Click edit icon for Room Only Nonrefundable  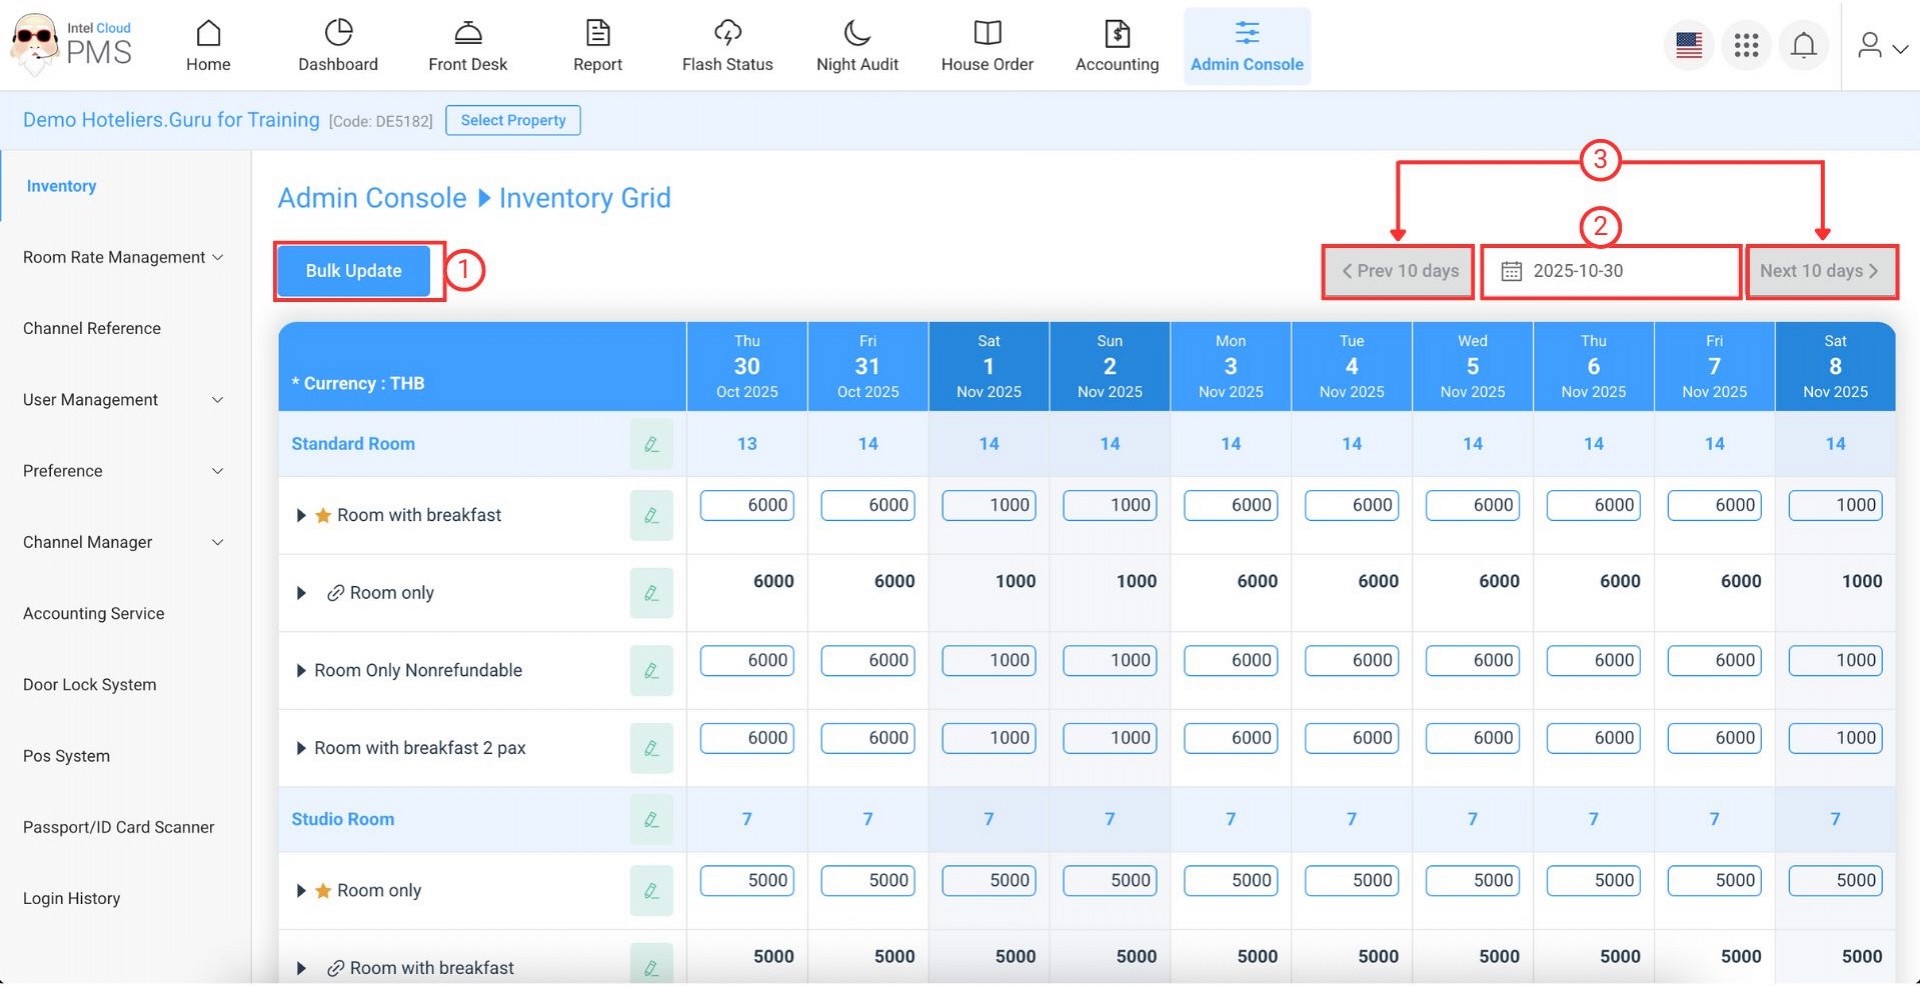click(x=651, y=671)
